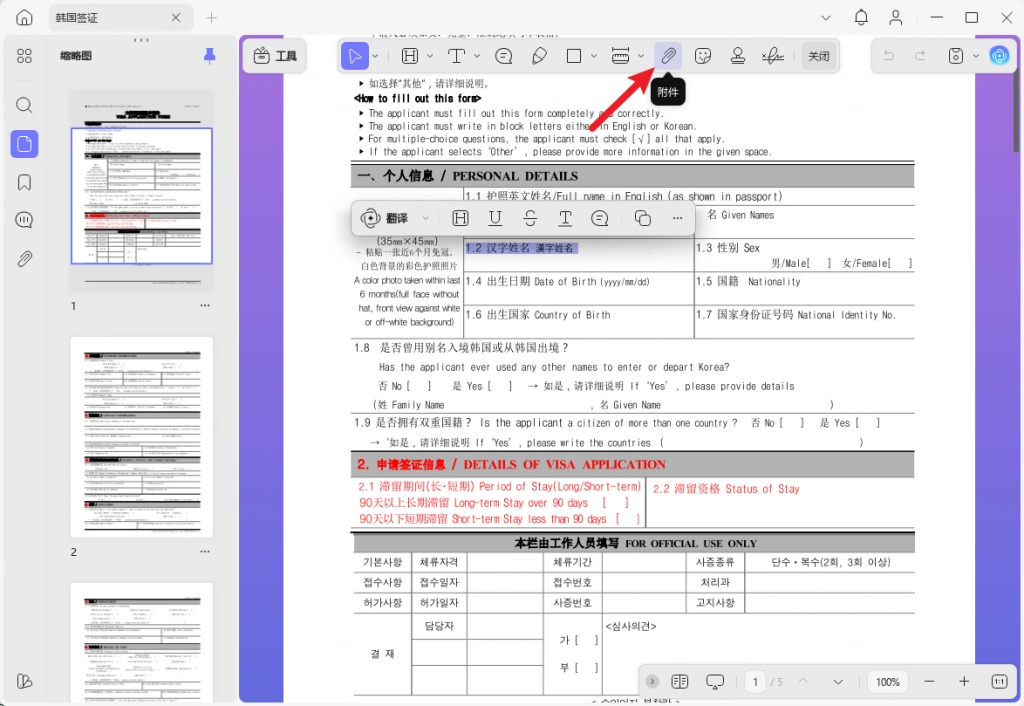Go to previous page with up chevron
Image resolution: width=1024 pixels, height=706 pixels.
coord(803,681)
